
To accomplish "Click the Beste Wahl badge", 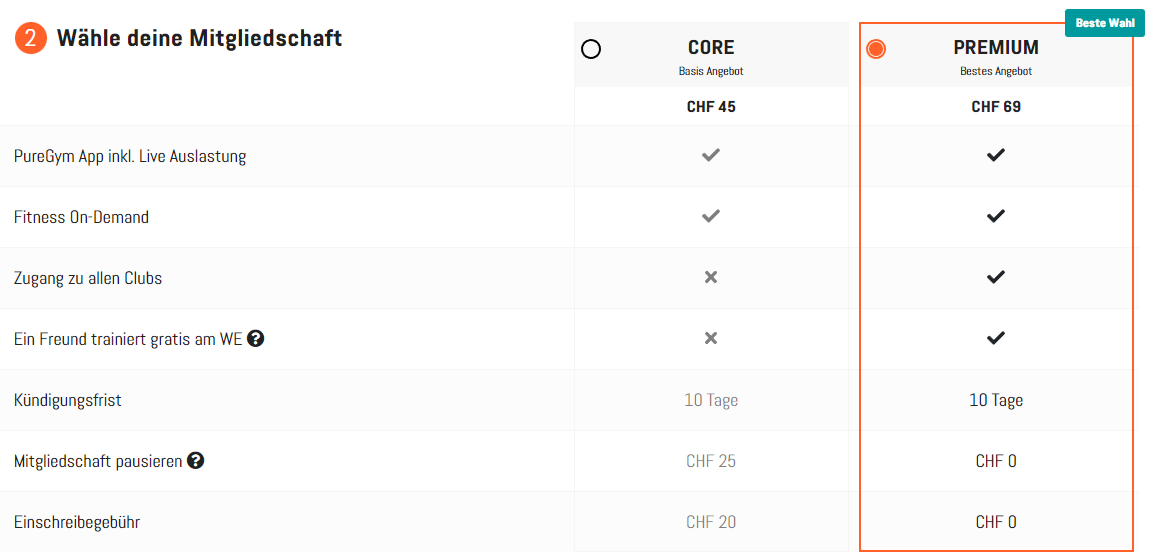I will [x=1104, y=23].
